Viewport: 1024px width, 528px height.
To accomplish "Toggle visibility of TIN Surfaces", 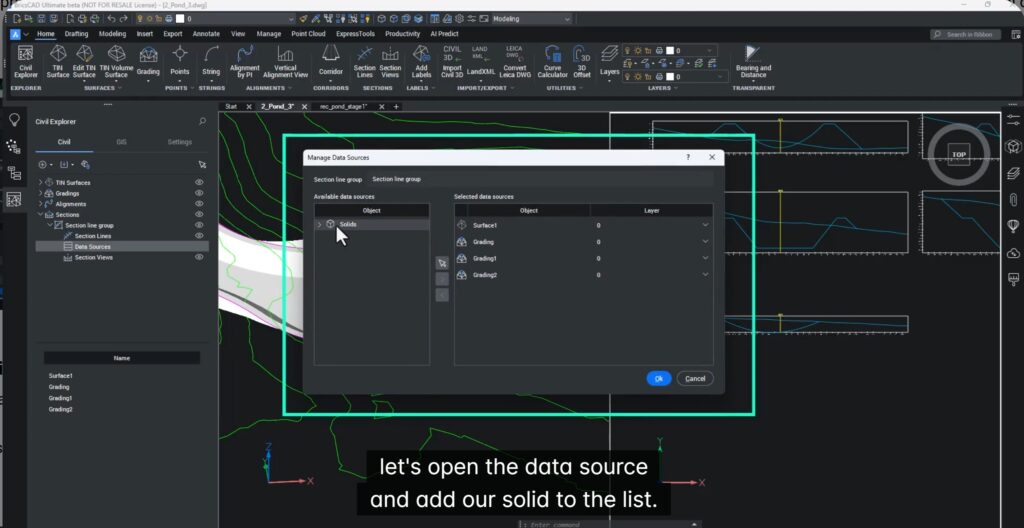I will point(199,182).
